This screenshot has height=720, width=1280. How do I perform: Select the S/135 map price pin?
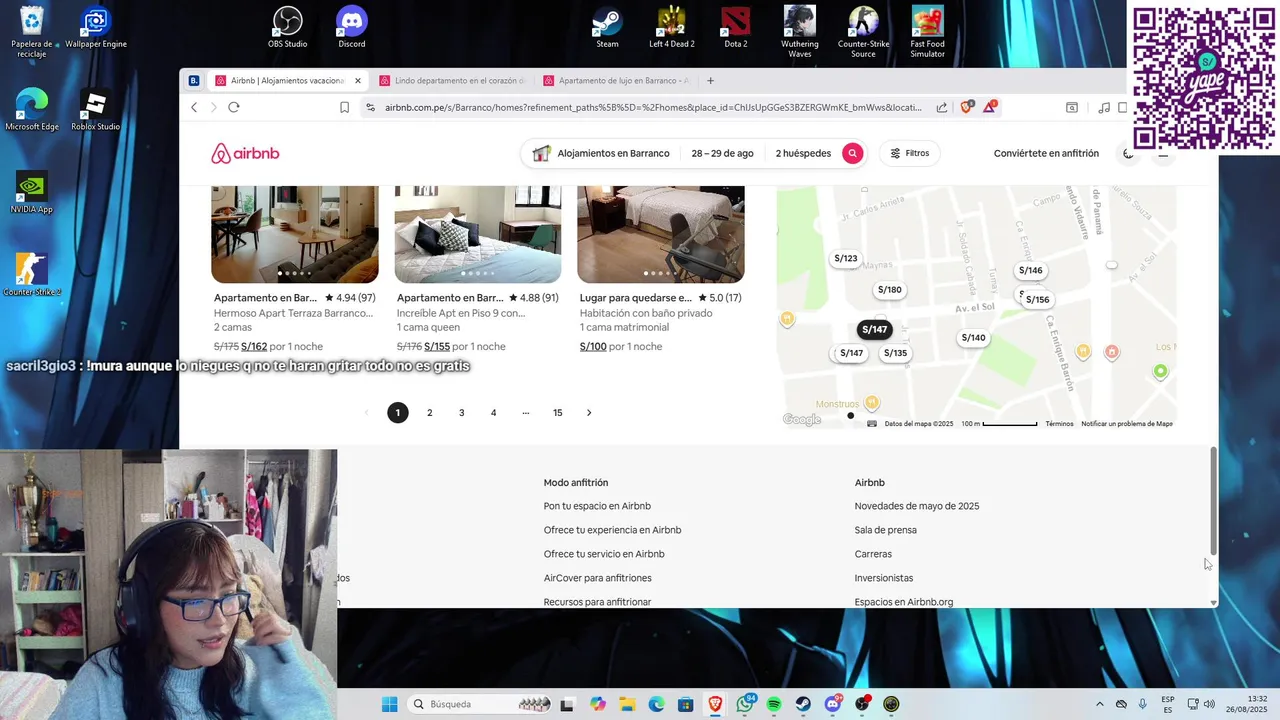895,353
